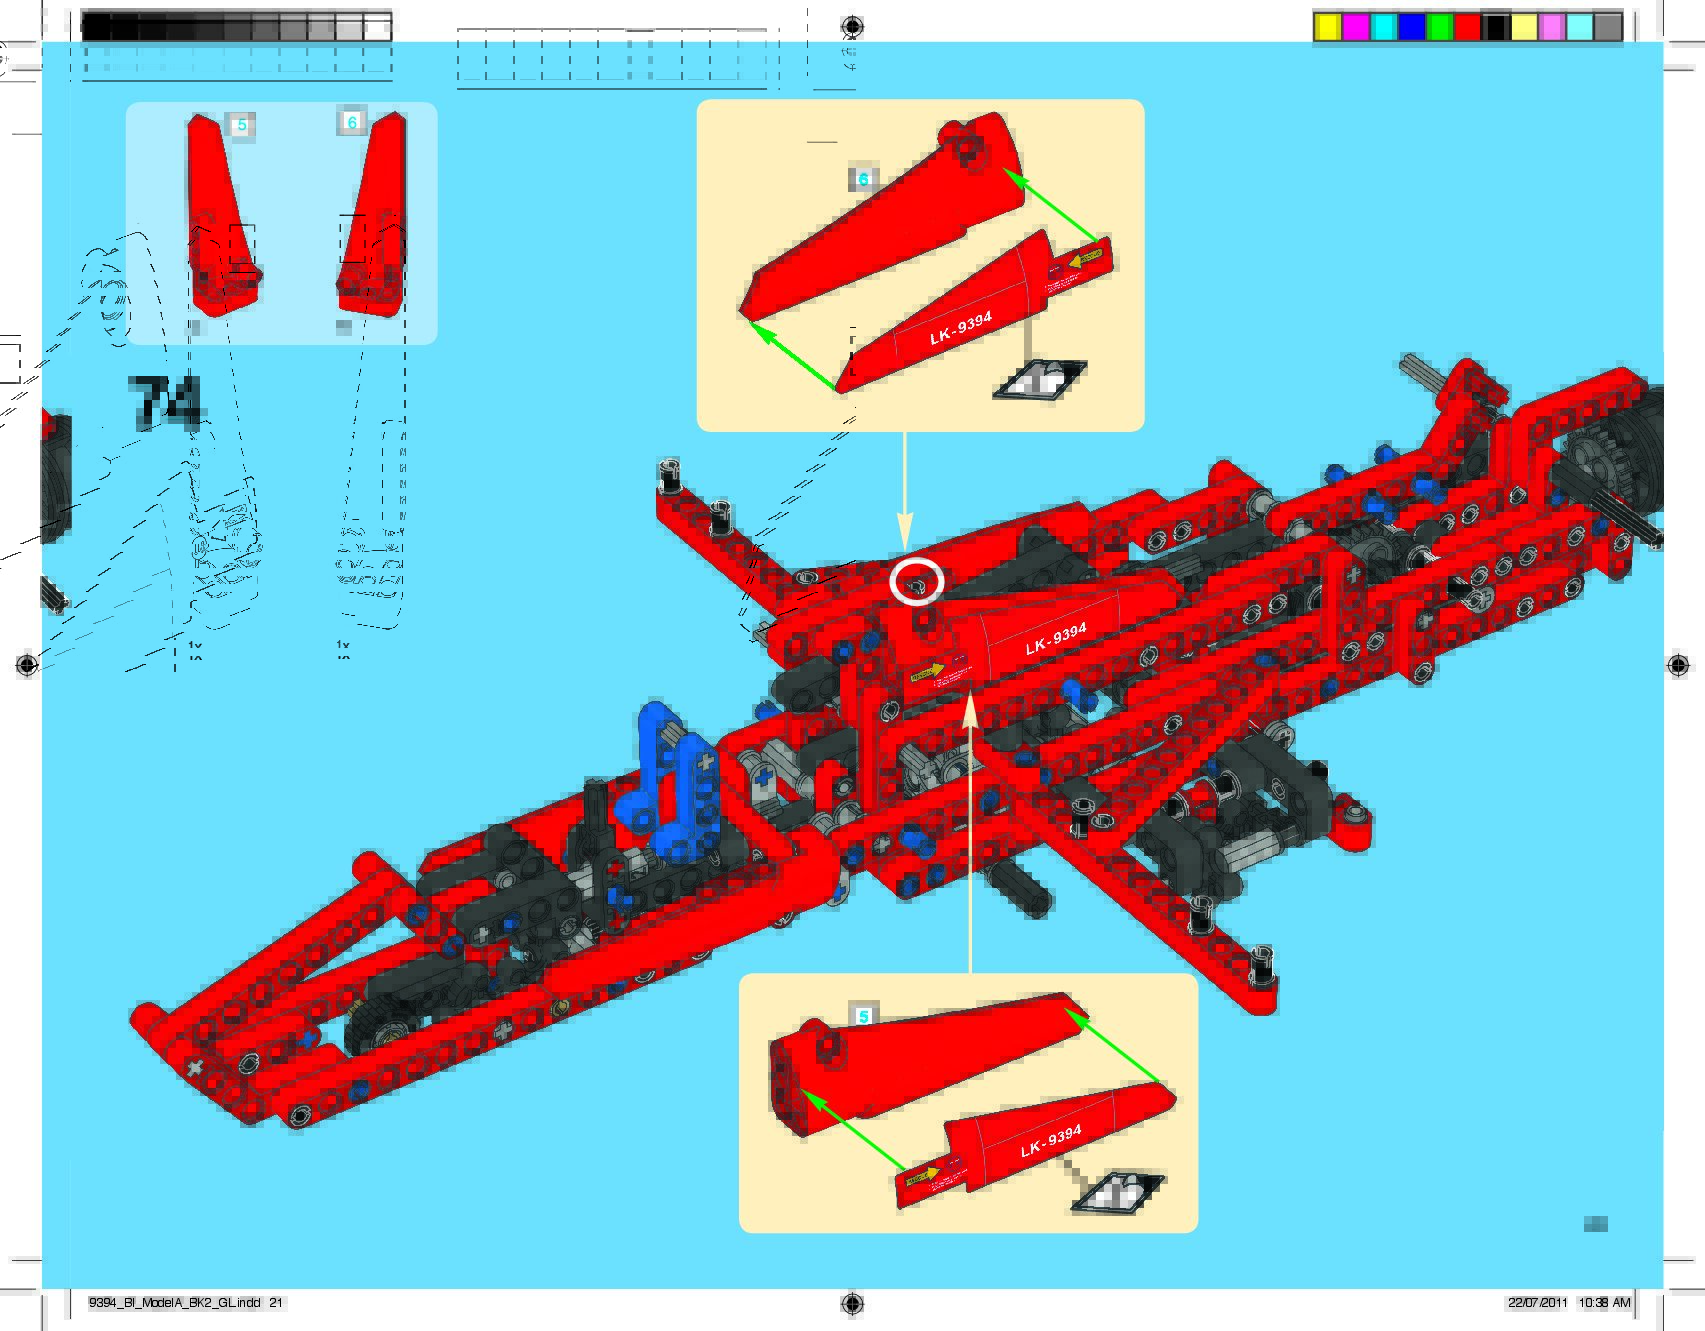Click the sticker sheet icon in bottom callout

[x=1119, y=1192]
